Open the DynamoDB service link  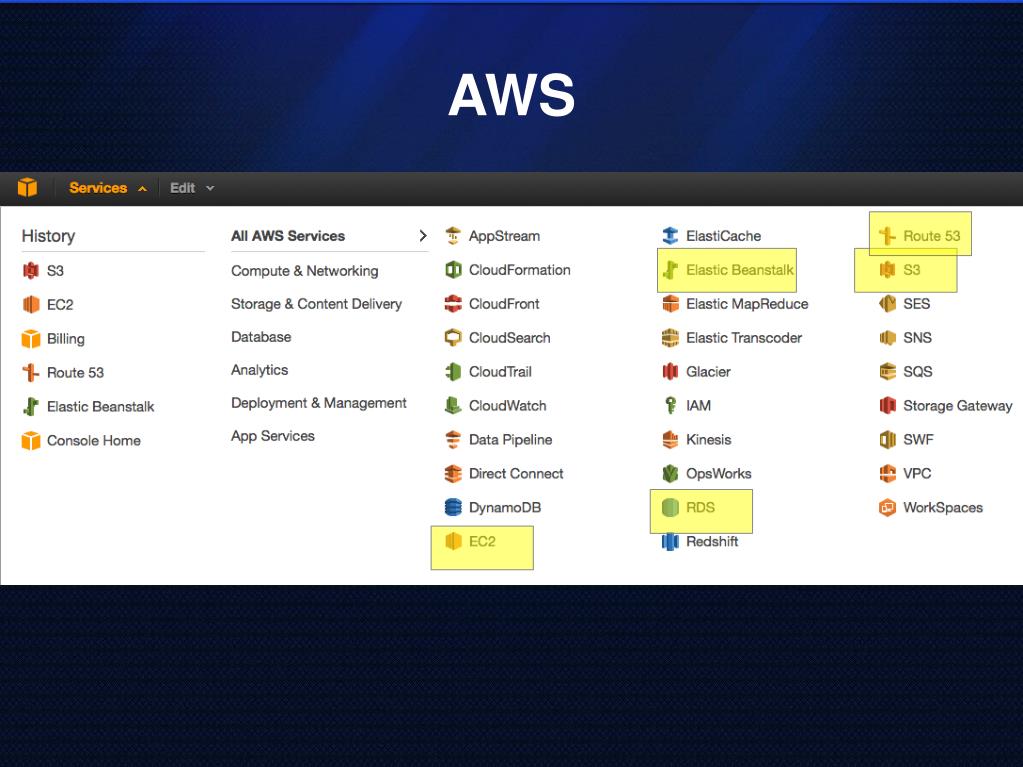504,507
